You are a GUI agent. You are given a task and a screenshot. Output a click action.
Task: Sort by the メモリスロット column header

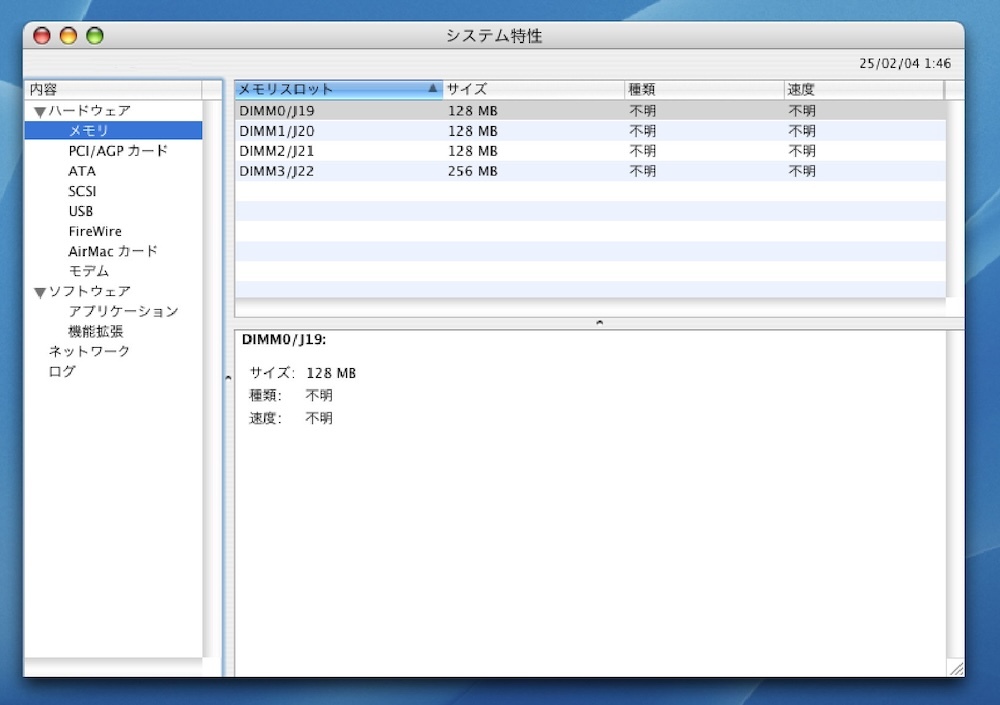339,89
